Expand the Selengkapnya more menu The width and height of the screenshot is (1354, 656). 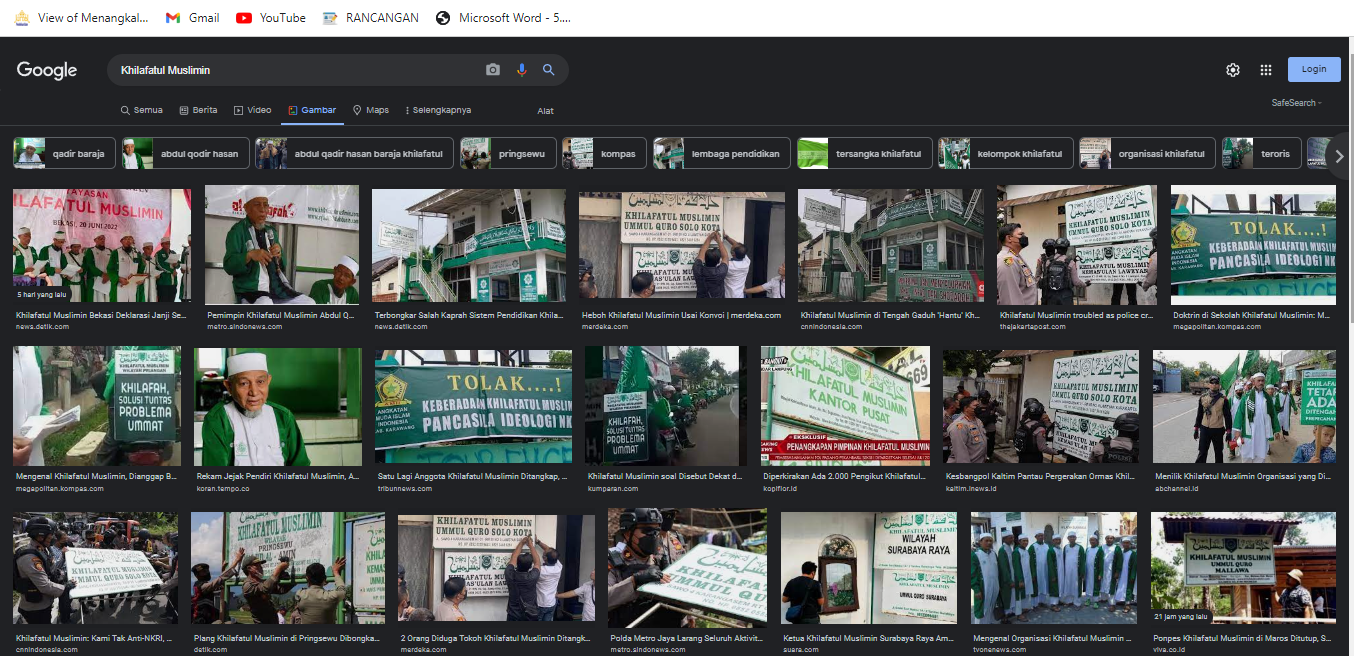pyautogui.click(x=437, y=110)
